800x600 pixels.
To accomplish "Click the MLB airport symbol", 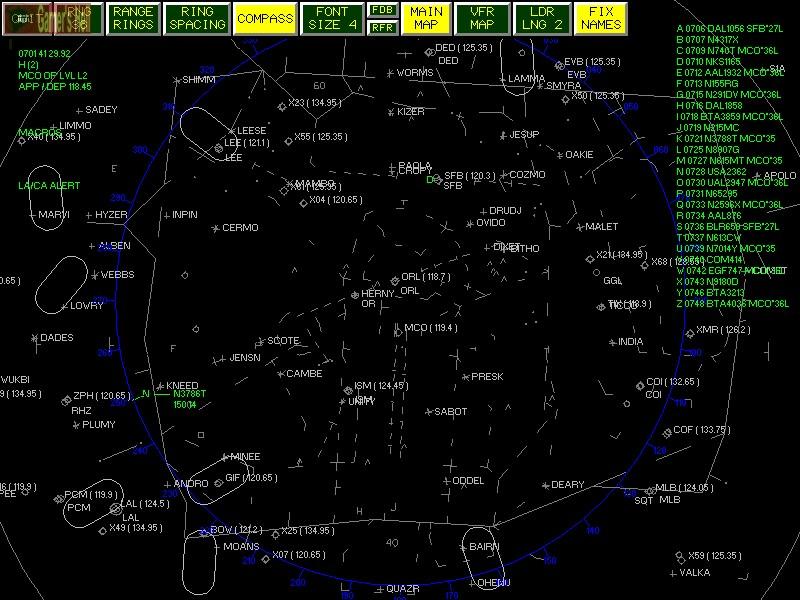I will pos(650,491).
